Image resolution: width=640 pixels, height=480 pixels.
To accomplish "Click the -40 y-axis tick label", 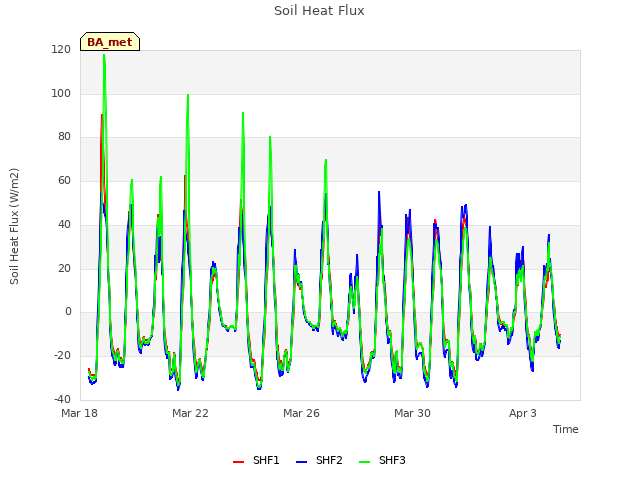I will [62, 399].
